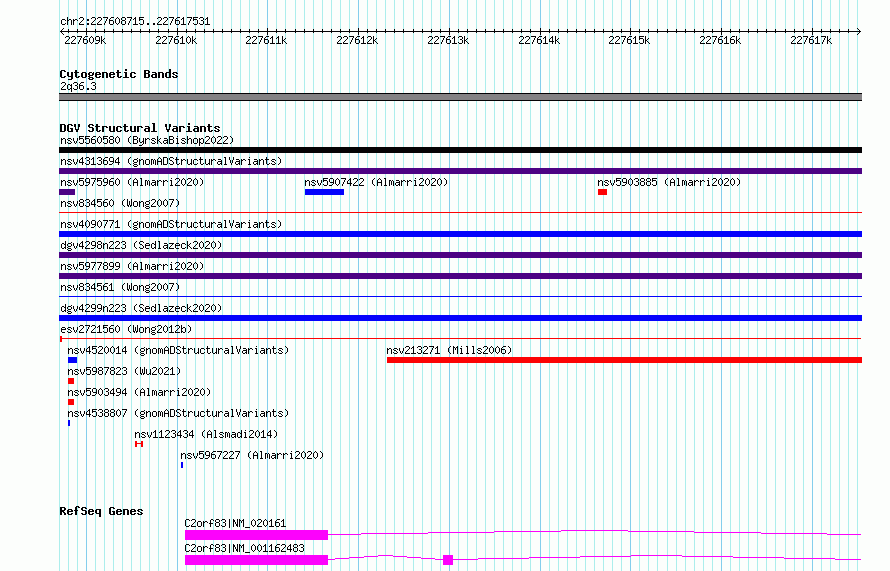Open nsv4090771 (gnomADStructuralVariants) label
Image resolution: width=890 pixels, height=571 pixels.
171,224
